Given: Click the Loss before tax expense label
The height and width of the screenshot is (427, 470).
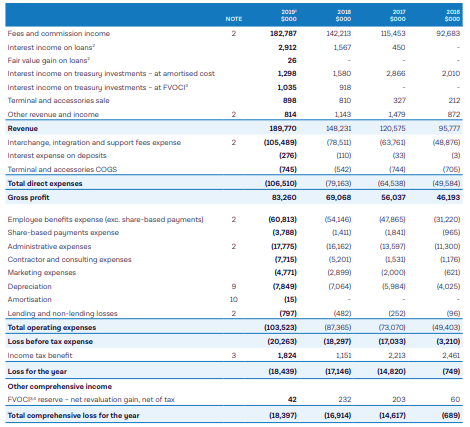Looking at the screenshot, I should pyautogui.click(x=50, y=342).
